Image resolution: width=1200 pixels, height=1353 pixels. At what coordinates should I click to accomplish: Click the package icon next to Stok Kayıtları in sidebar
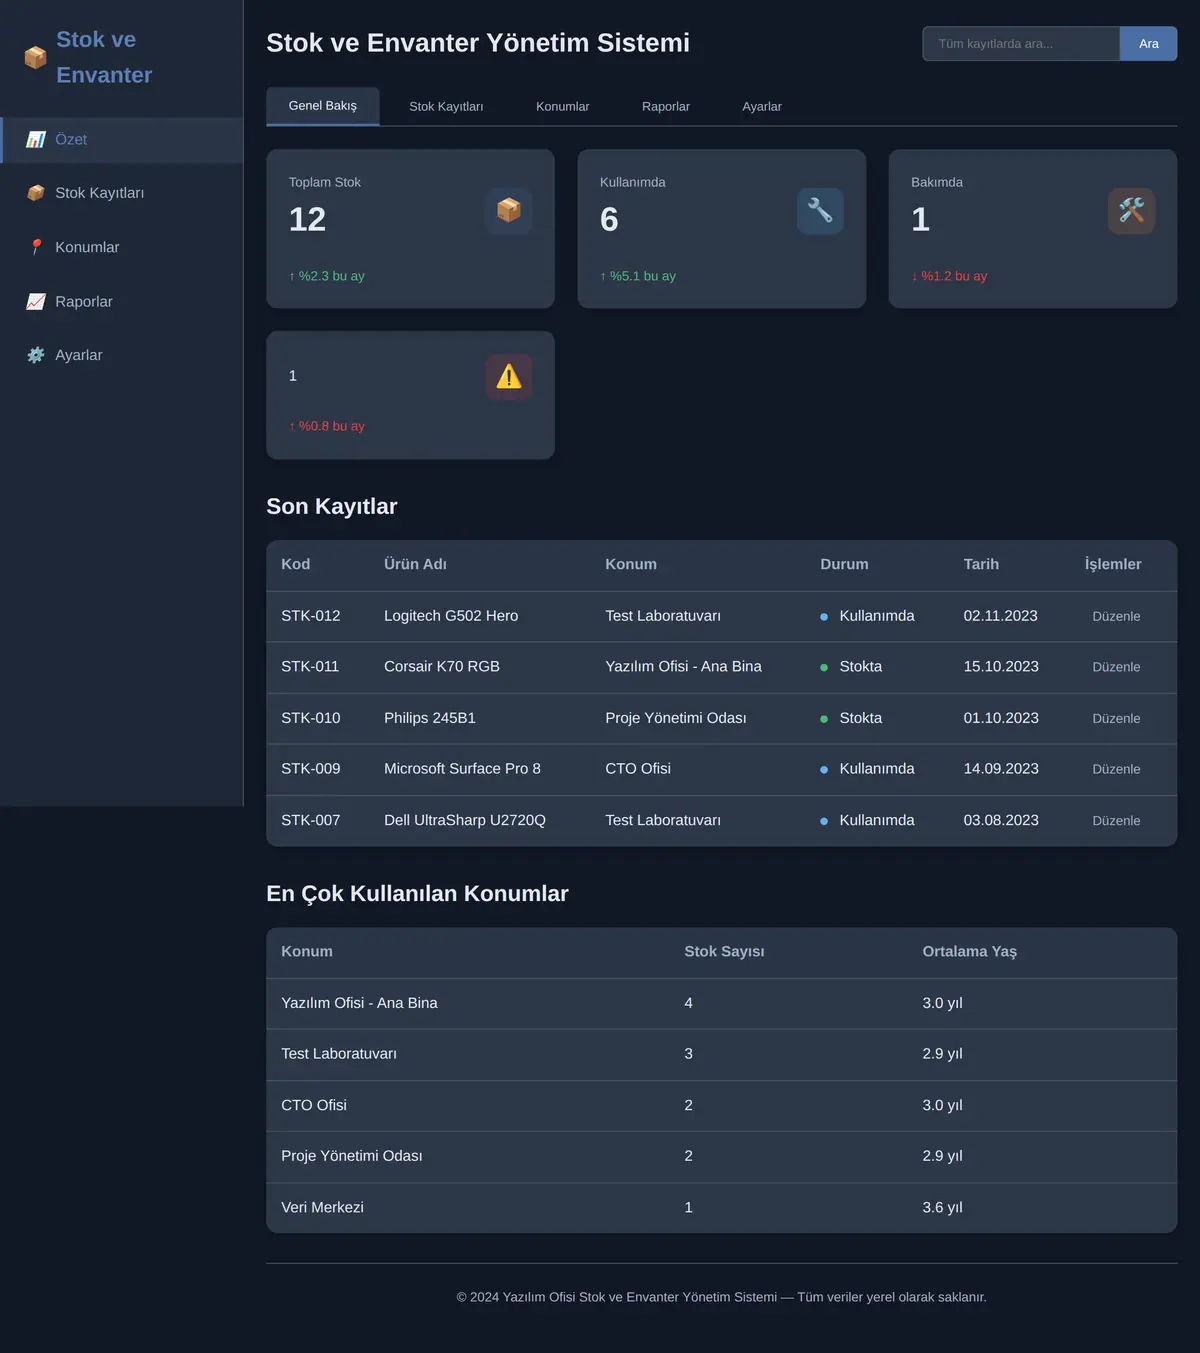(x=36, y=193)
